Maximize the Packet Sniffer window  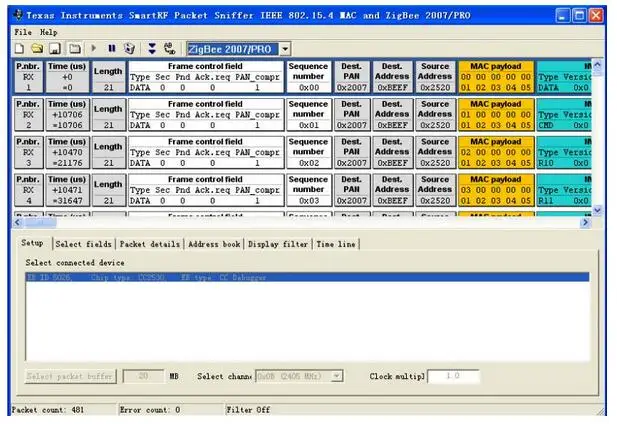click(579, 16)
